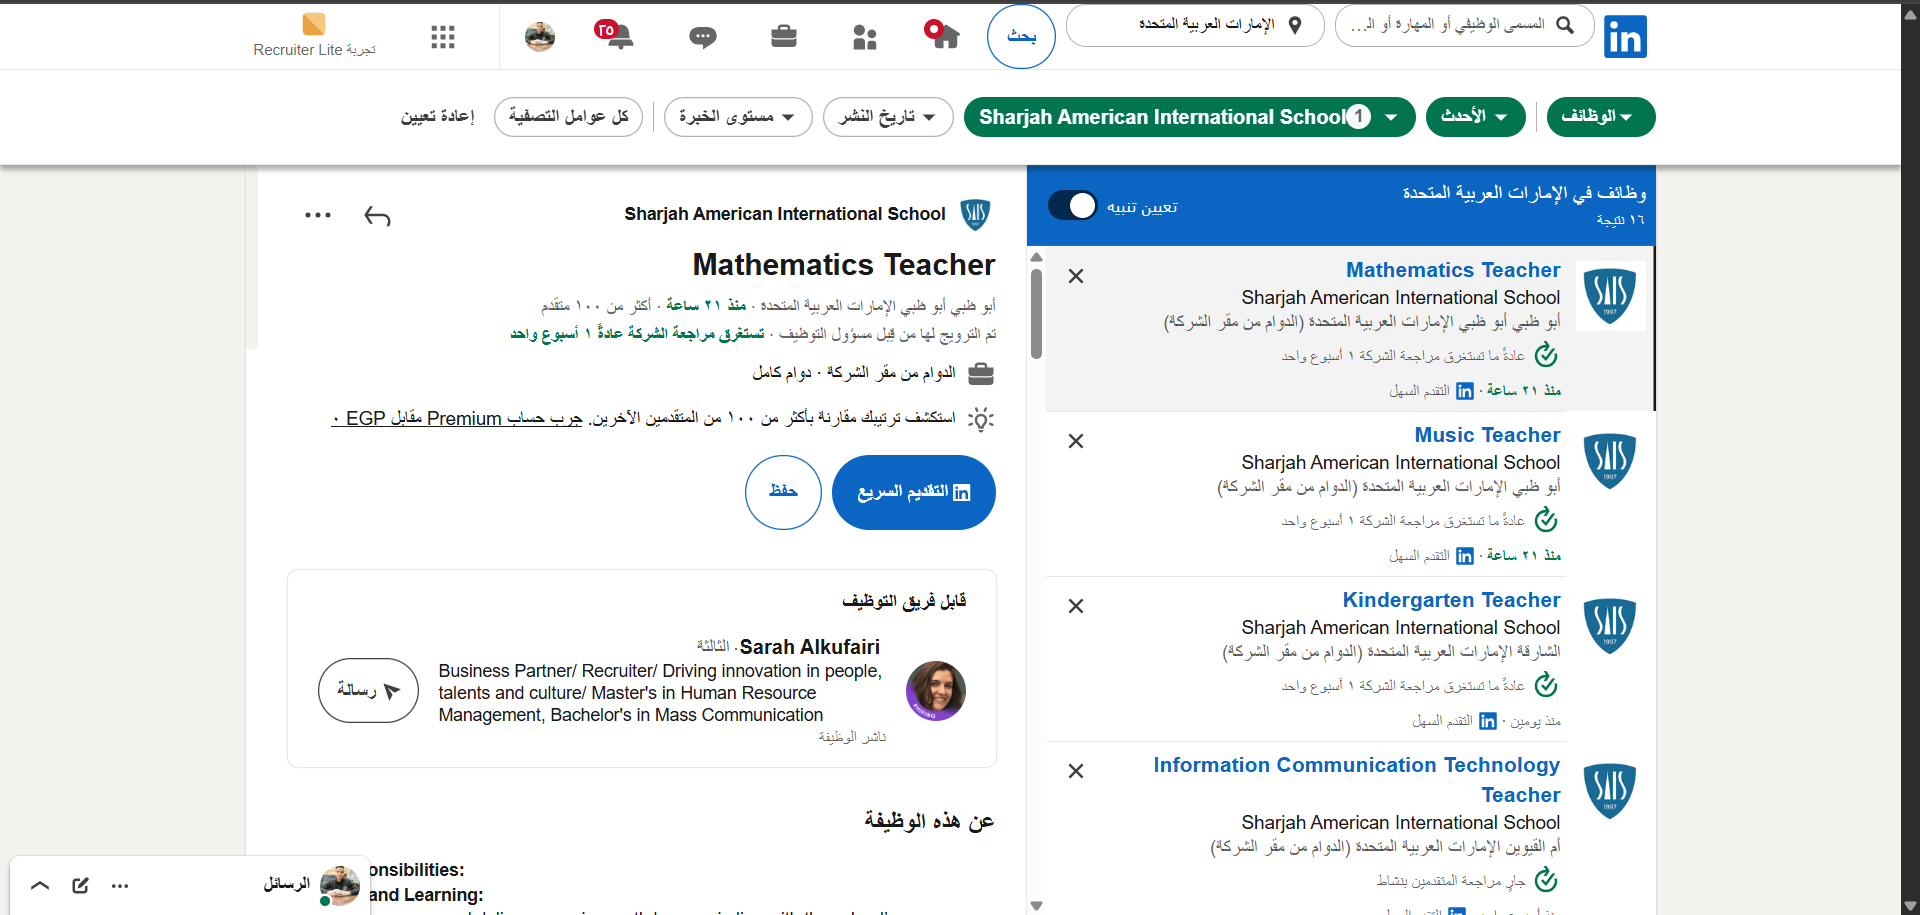This screenshot has width=1920, height=915.
Task: Click التقديم السريع Easy Apply button
Action: [914, 492]
